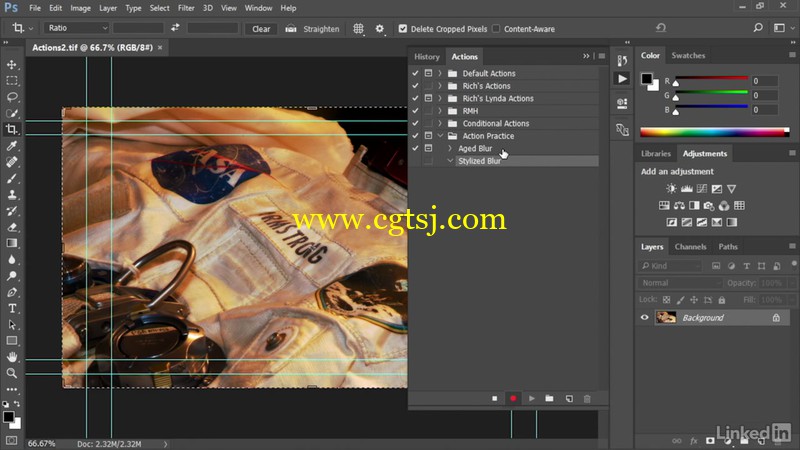Click the Begin Recording button in Actions
This screenshot has width=800, height=450.
point(513,398)
